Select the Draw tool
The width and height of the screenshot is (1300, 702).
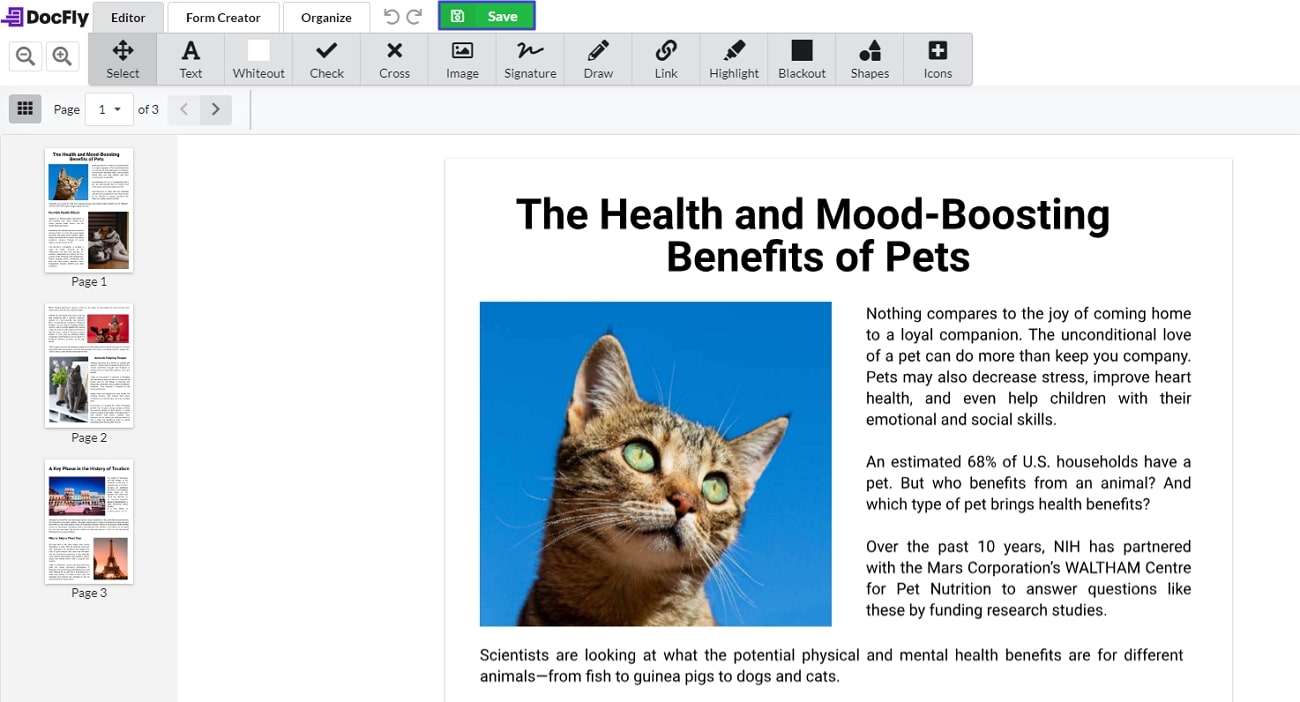(x=597, y=59)
